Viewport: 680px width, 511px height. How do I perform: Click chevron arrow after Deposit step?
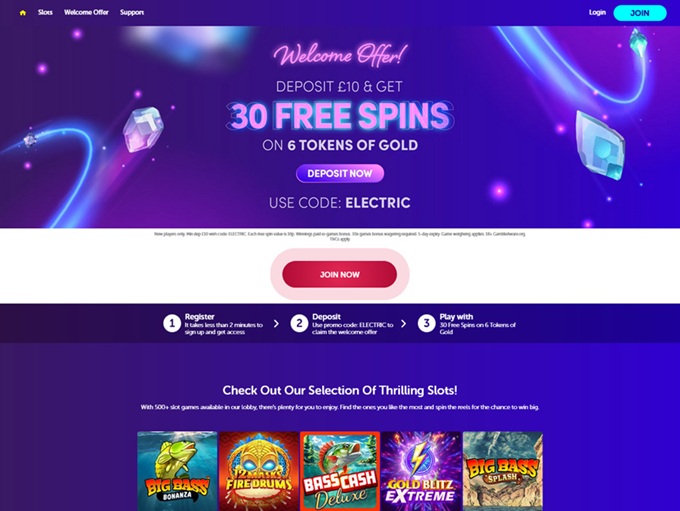coord(403,324)
